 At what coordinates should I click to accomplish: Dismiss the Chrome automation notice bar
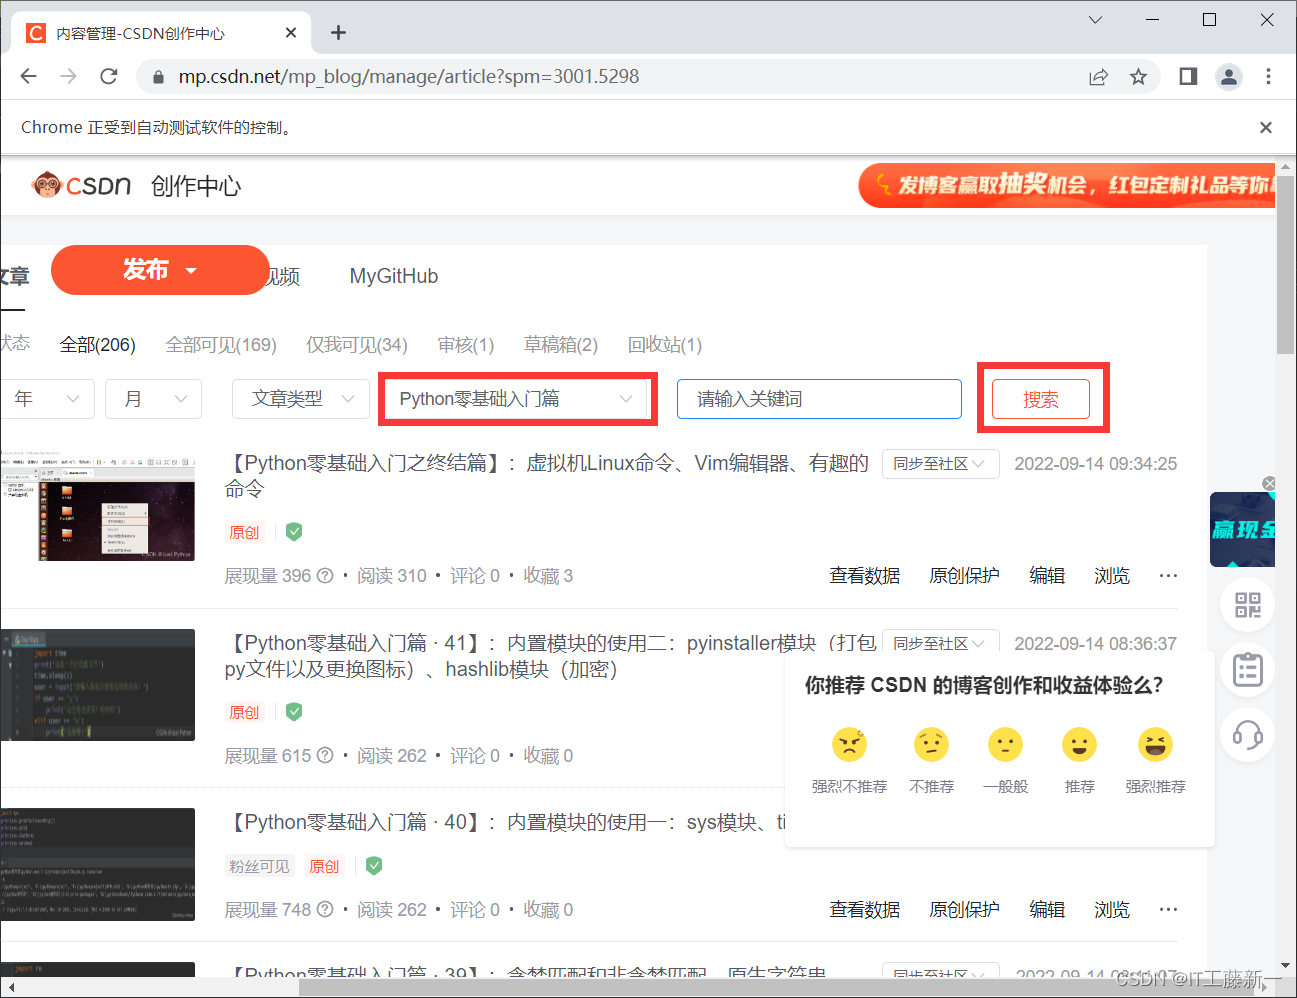coord(1266,127)
